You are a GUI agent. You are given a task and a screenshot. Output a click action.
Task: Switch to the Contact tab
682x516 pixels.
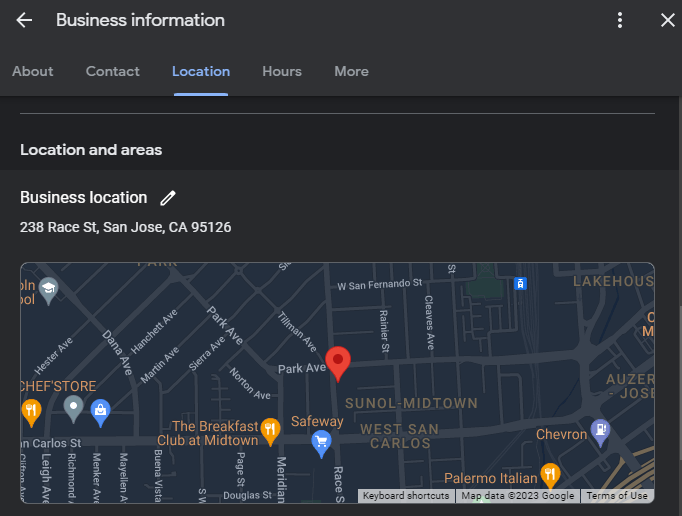113,71
